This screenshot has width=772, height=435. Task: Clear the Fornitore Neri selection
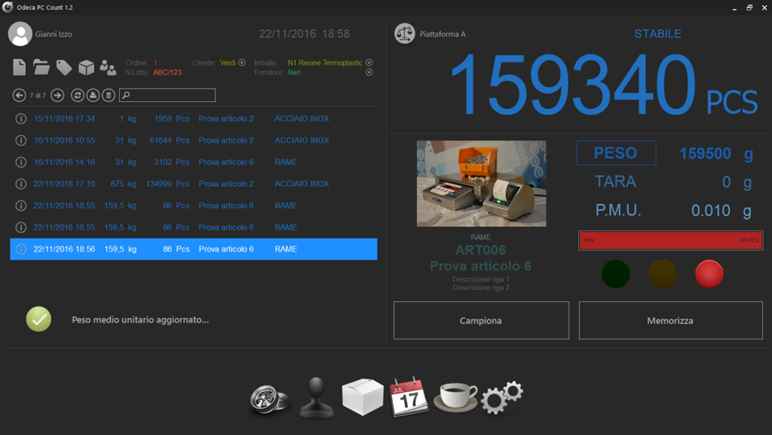(x=369, y=72)
